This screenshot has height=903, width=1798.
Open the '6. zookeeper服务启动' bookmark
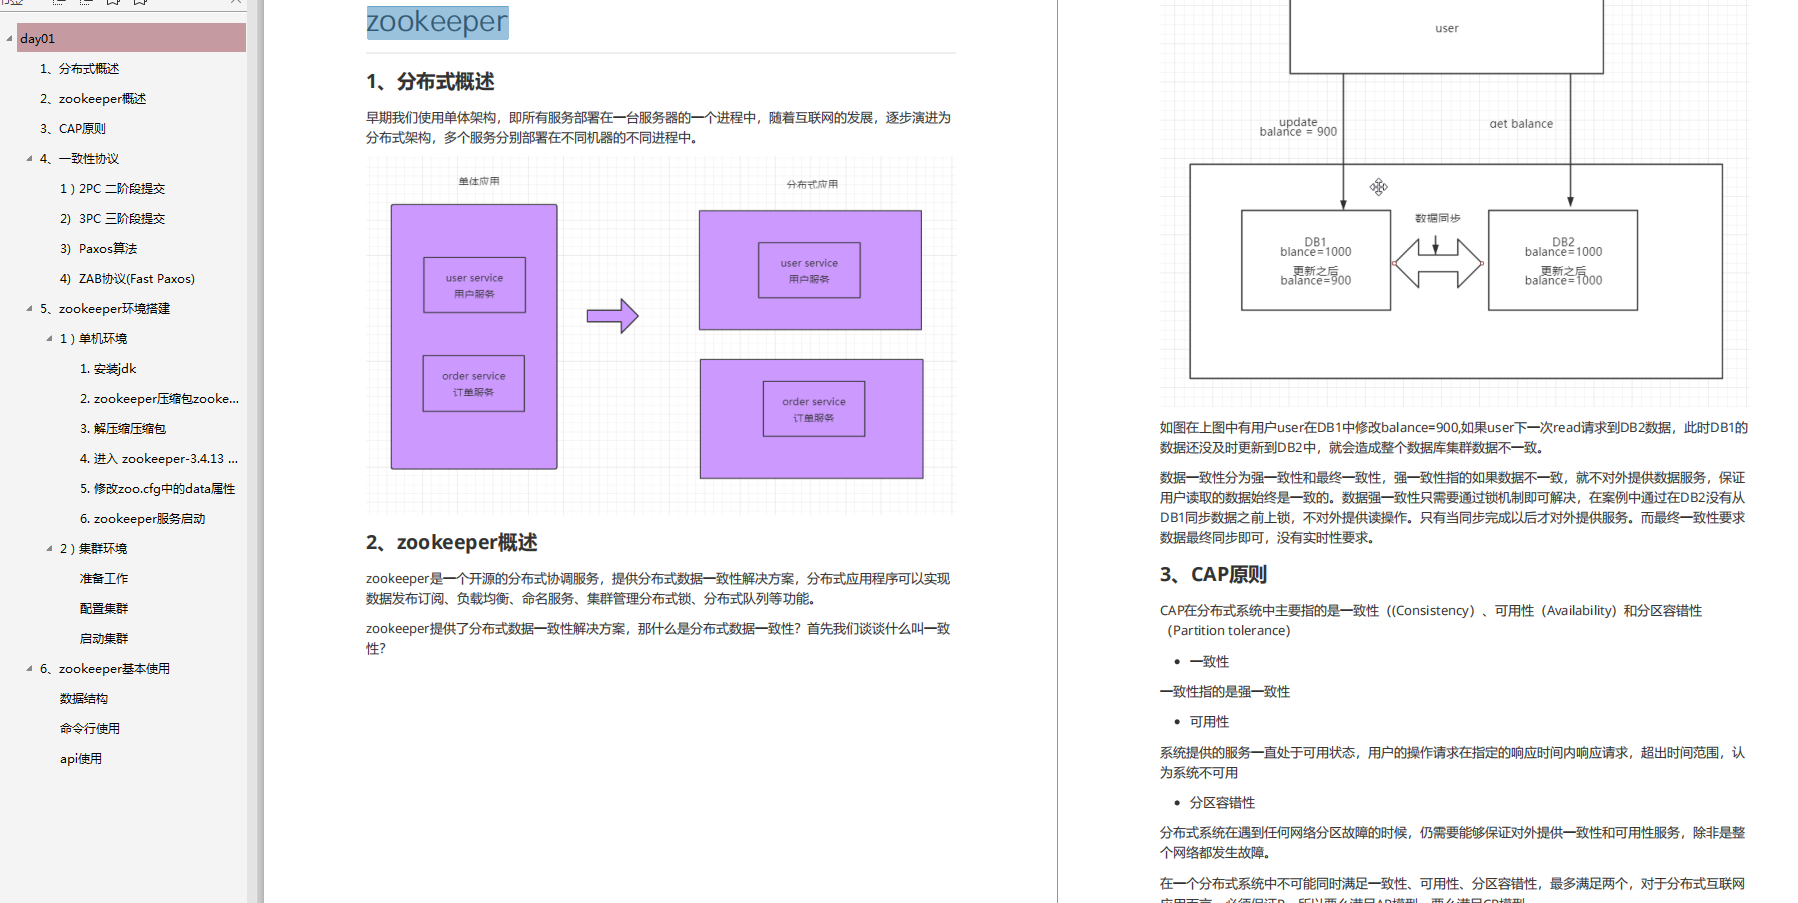[x=142, y=519]
